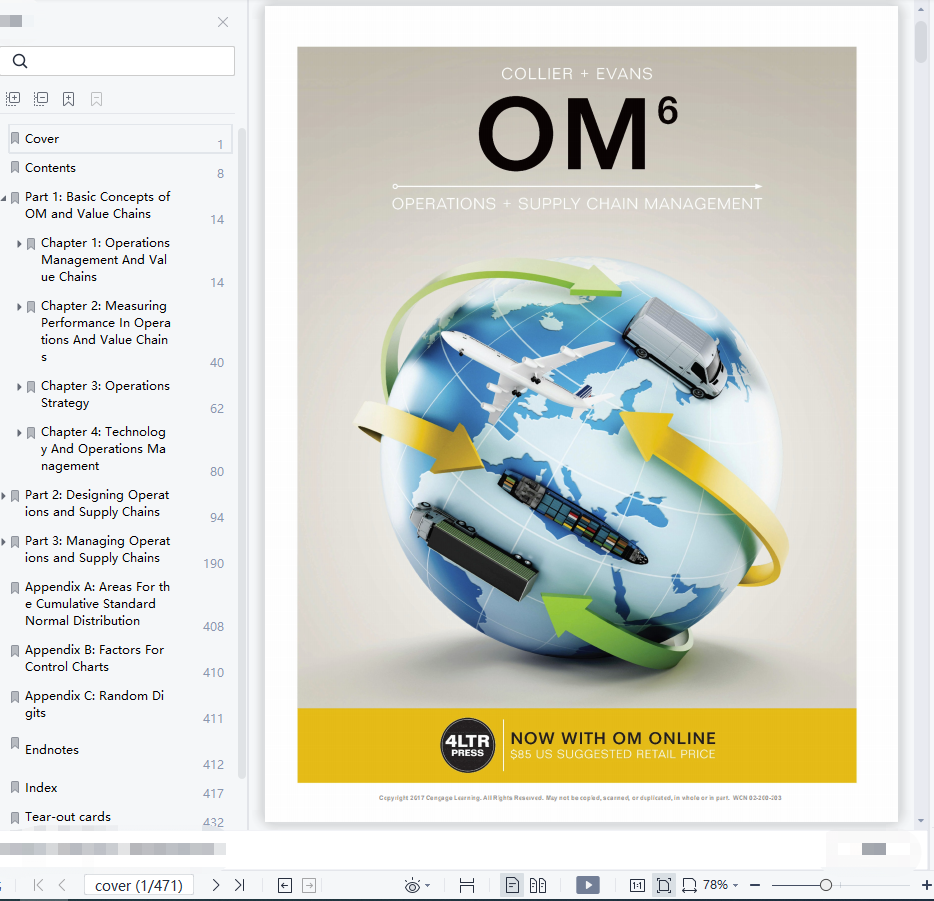Screen dimensions: 934x901
Task: Click page number 190 beside Part 3
Action: point(213,564)
